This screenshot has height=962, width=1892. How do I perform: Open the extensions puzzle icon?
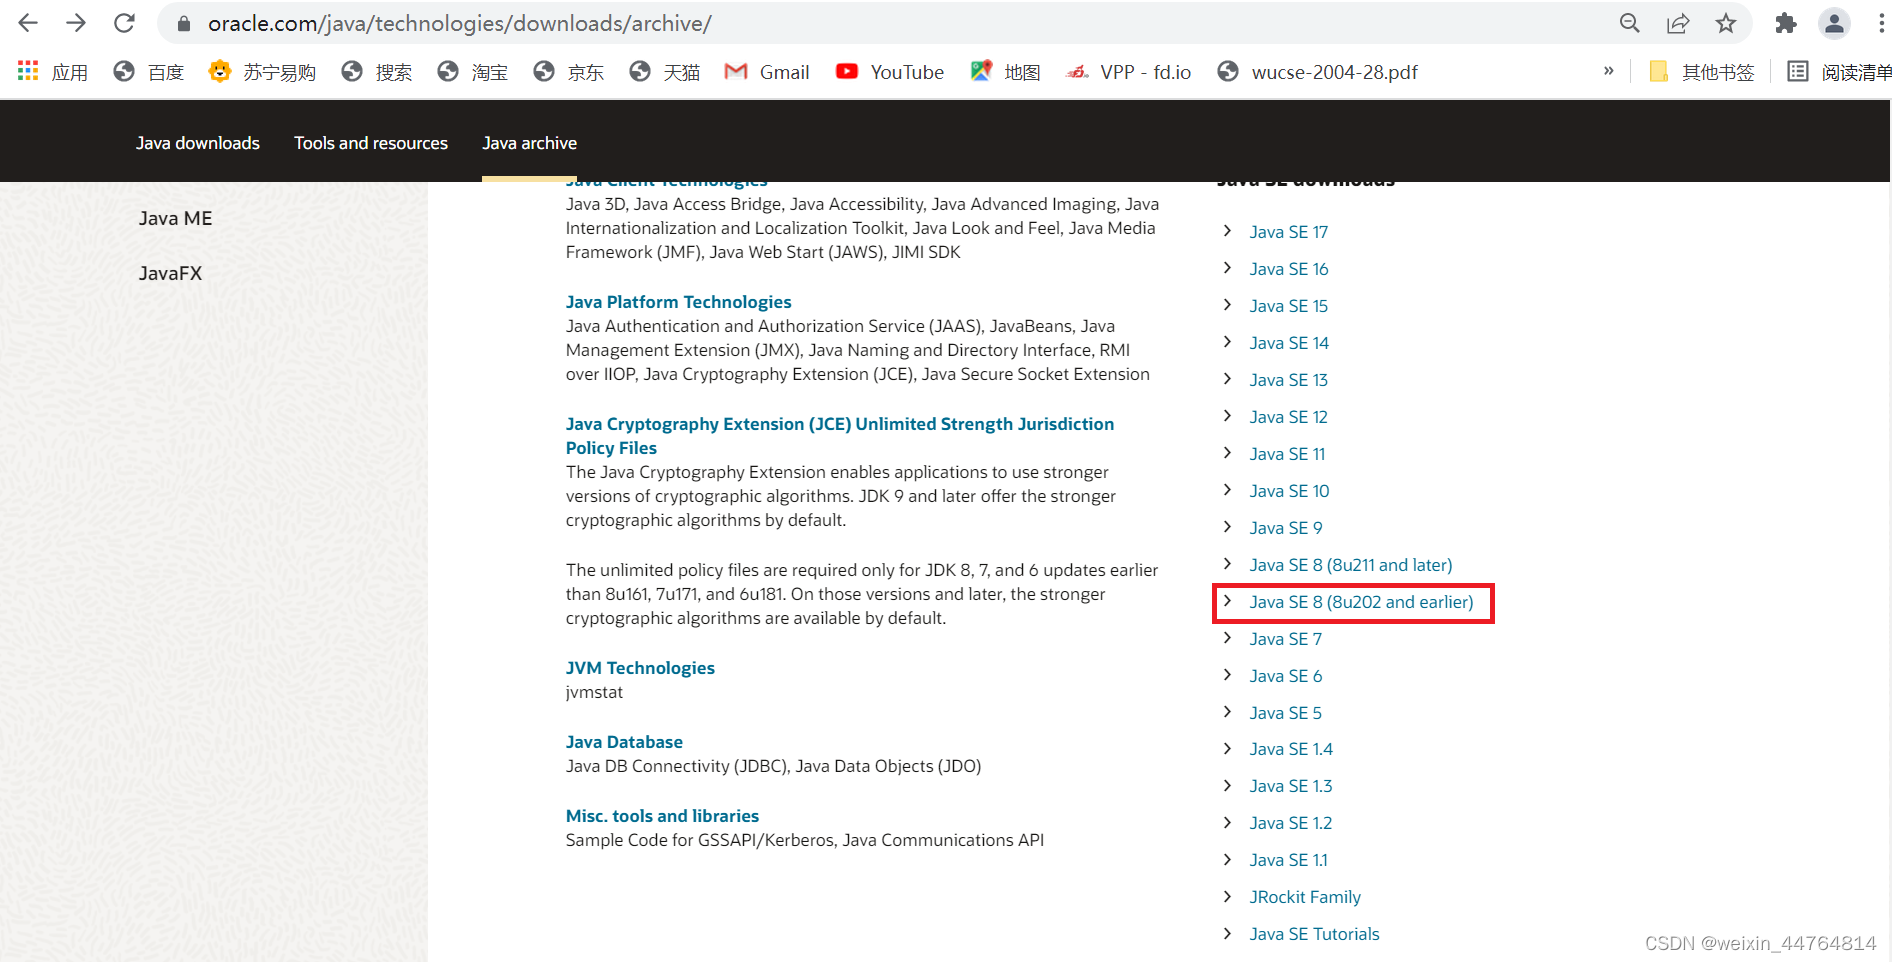1786,23
